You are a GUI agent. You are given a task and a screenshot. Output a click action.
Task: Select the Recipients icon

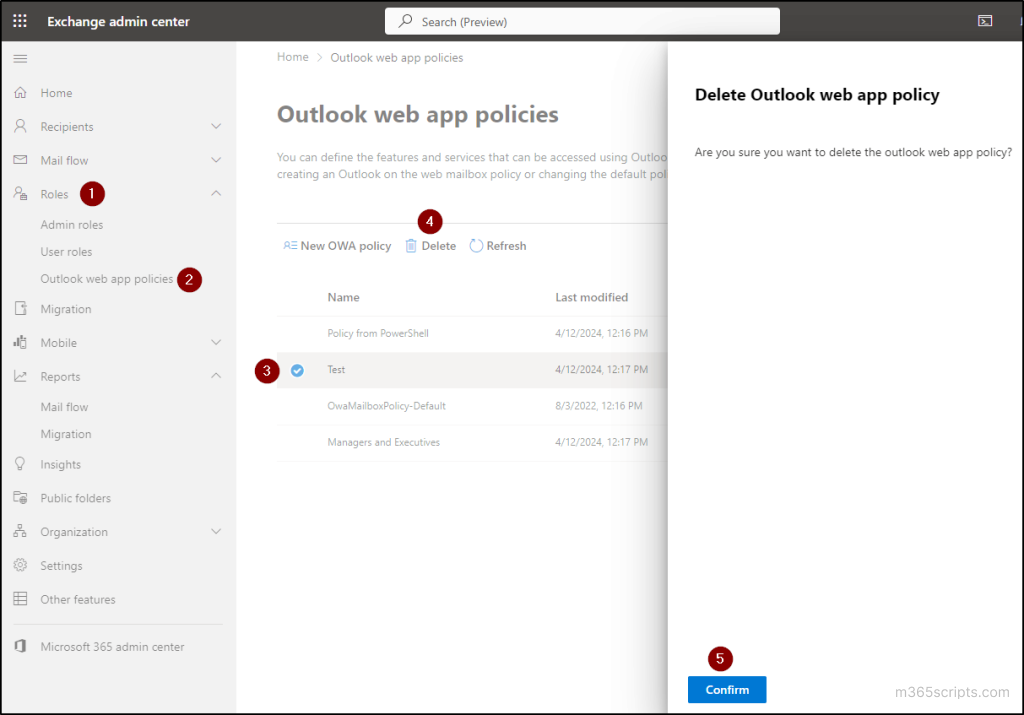pyautogui.click(x=21, y=126)
